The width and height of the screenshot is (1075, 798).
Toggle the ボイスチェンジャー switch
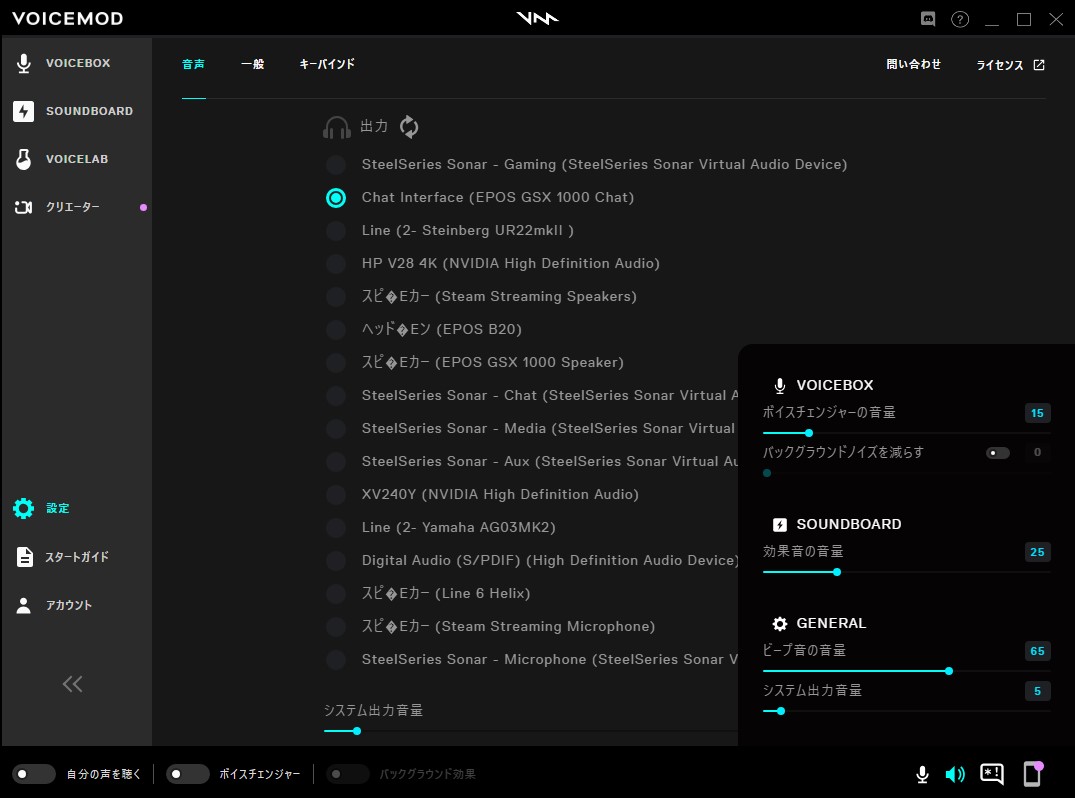coord(187,774)
